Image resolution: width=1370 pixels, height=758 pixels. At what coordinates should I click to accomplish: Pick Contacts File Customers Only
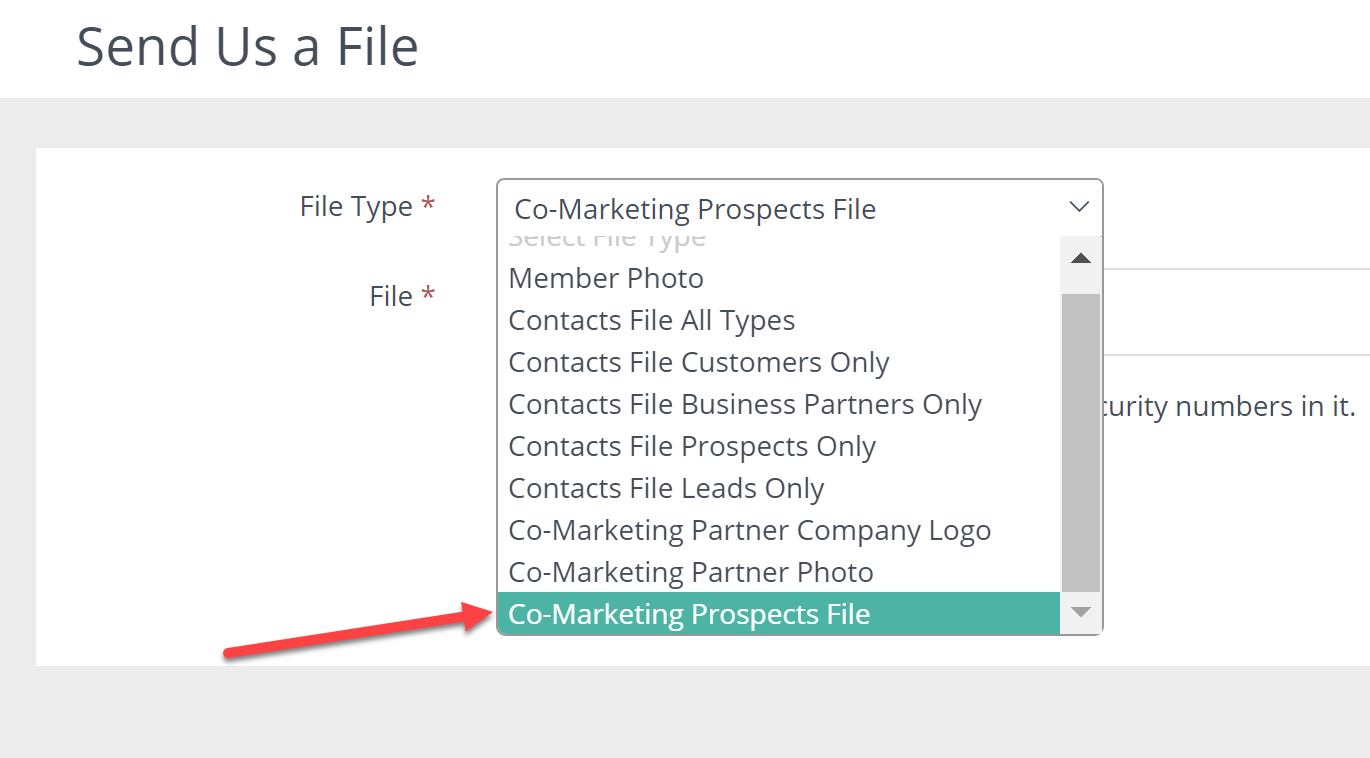pyautogui.click(x=698, y=362)
